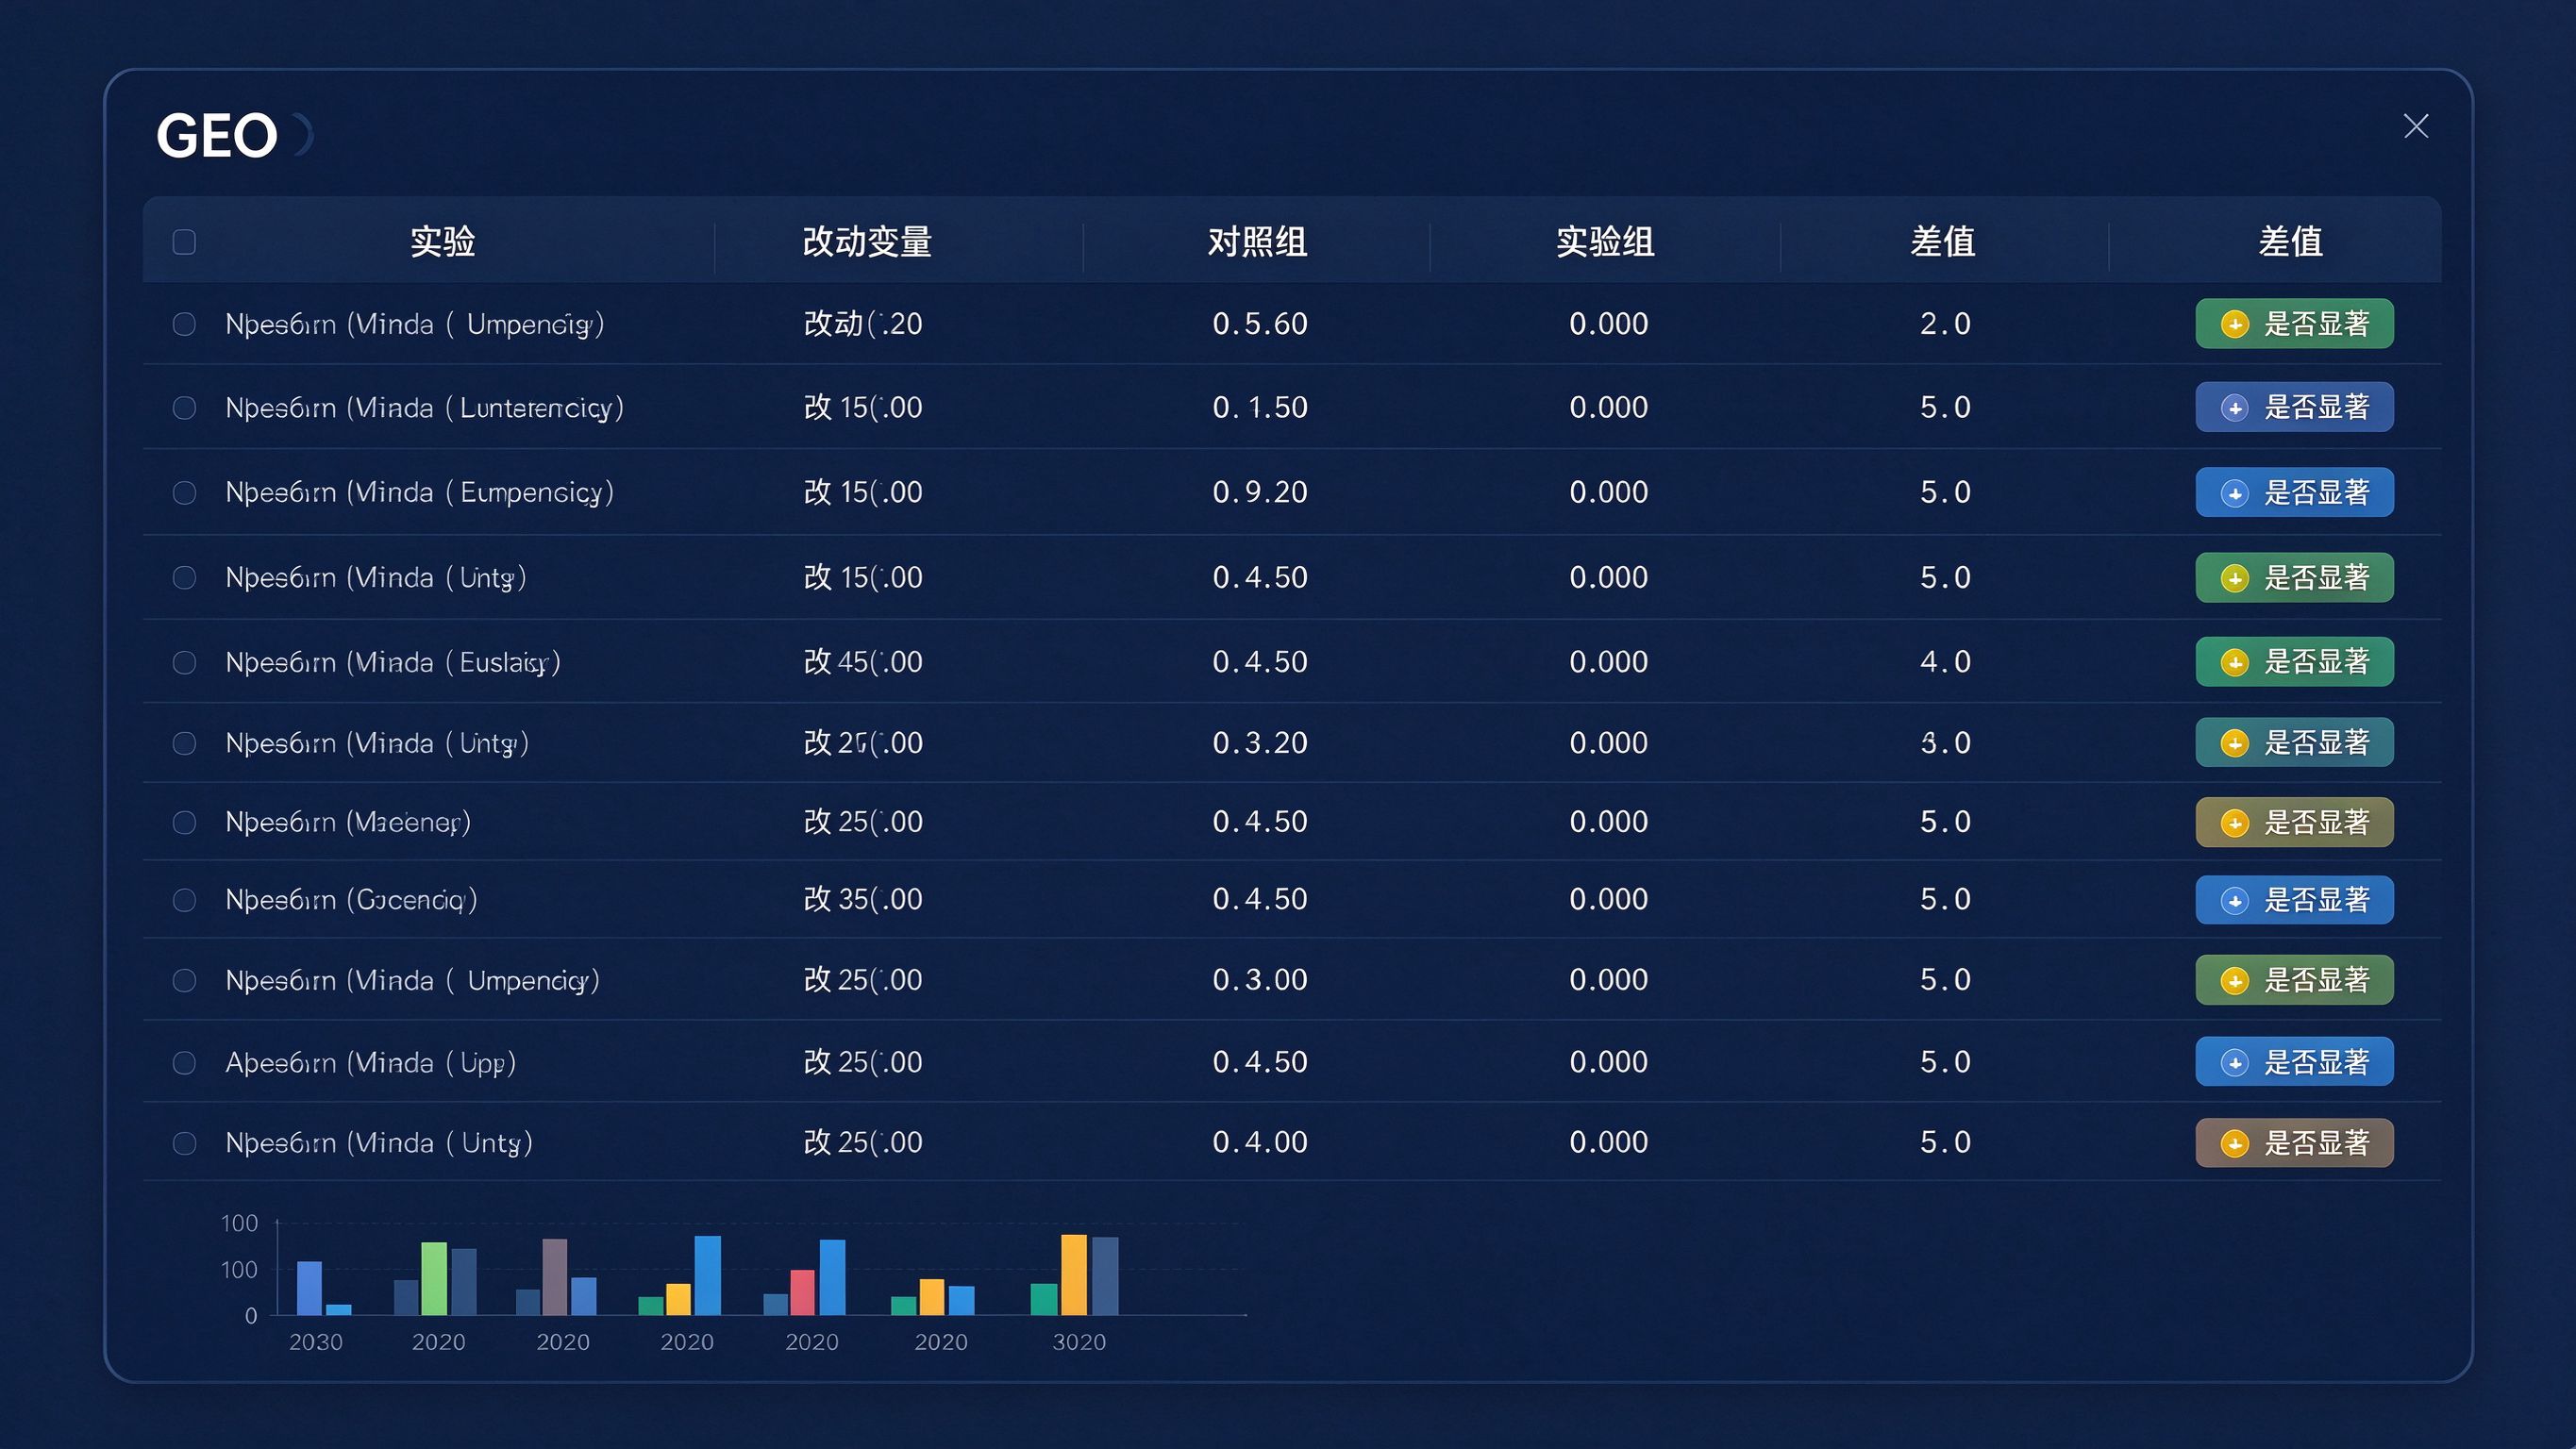Click the 0.5.60 control group value
The image size is (2576, 1449).
(1260, 324)
